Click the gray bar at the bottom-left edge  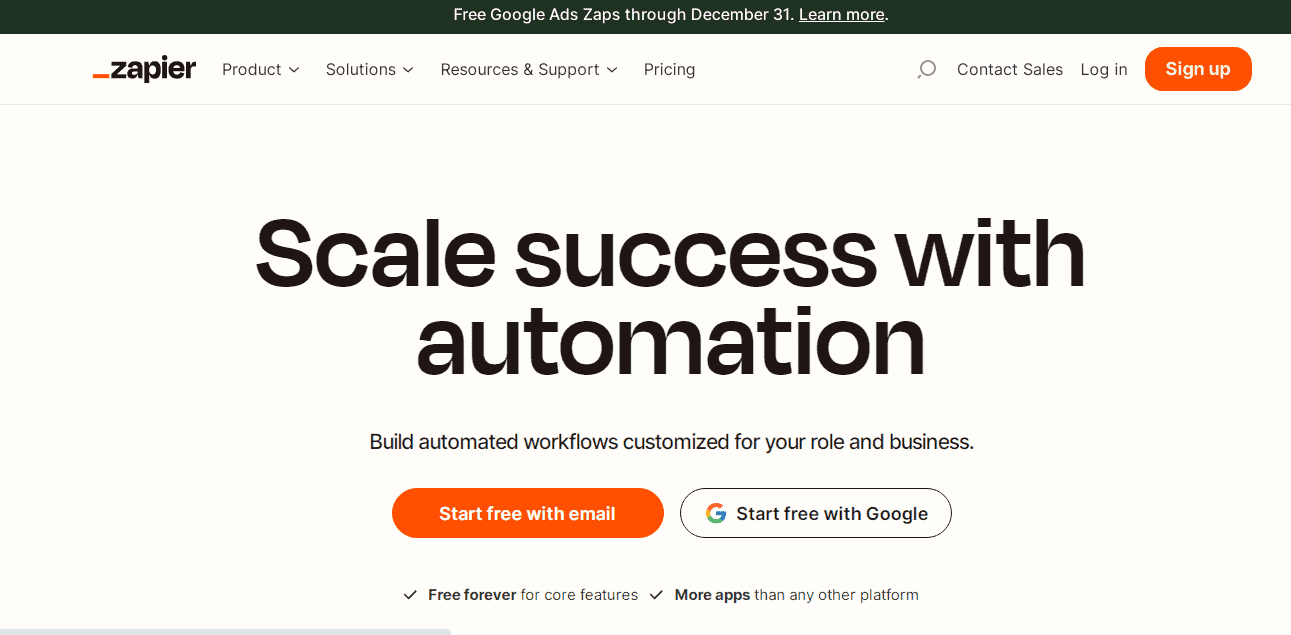pyautogui.click(x=225, y=632)
